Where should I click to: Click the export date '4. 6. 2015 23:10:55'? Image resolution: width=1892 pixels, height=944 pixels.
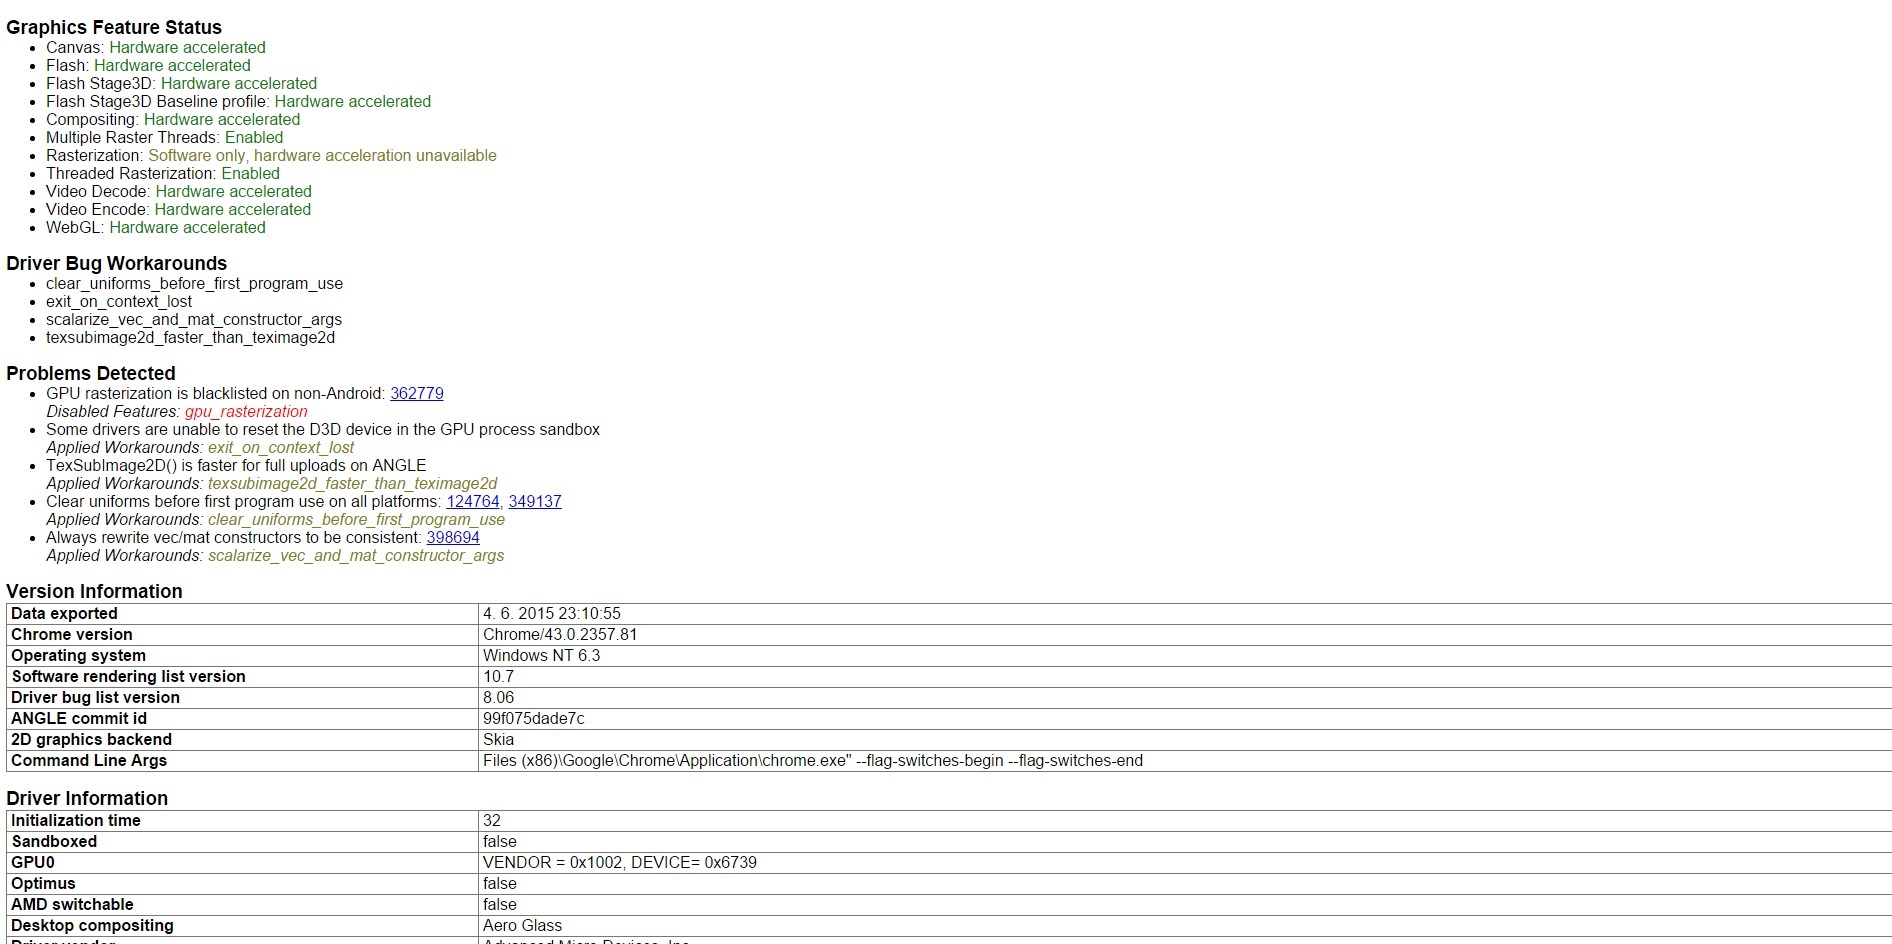point(552,614)
